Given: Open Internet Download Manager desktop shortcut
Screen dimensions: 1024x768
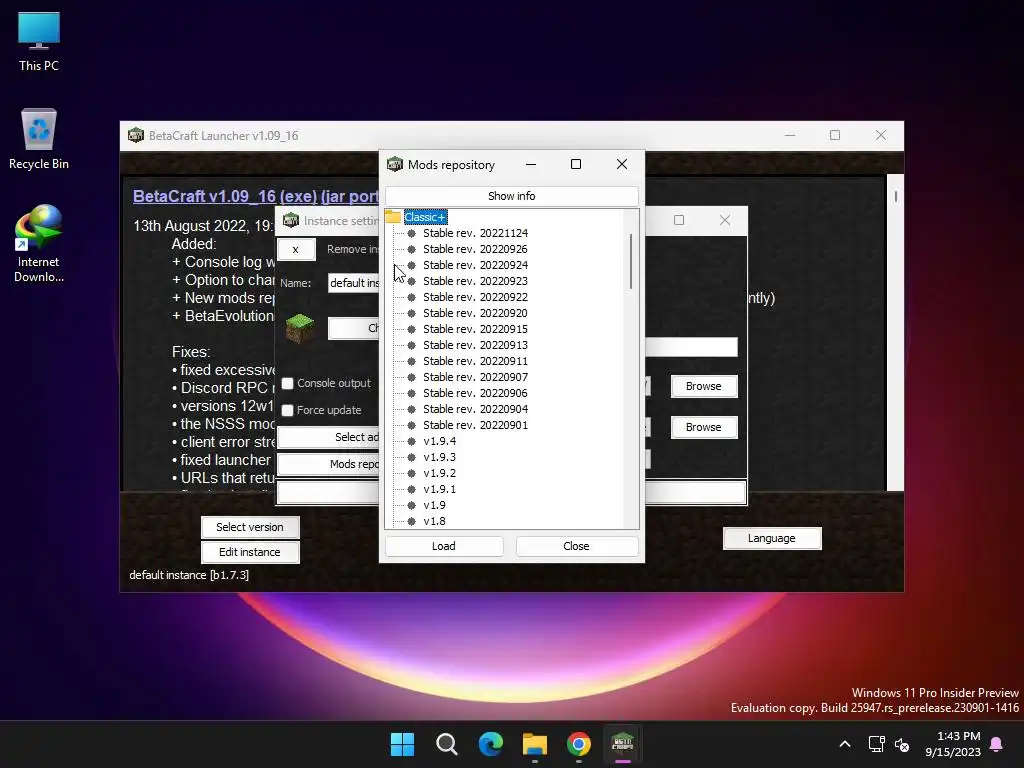Looking at the screenshot, I should click(x=39, y=244).
